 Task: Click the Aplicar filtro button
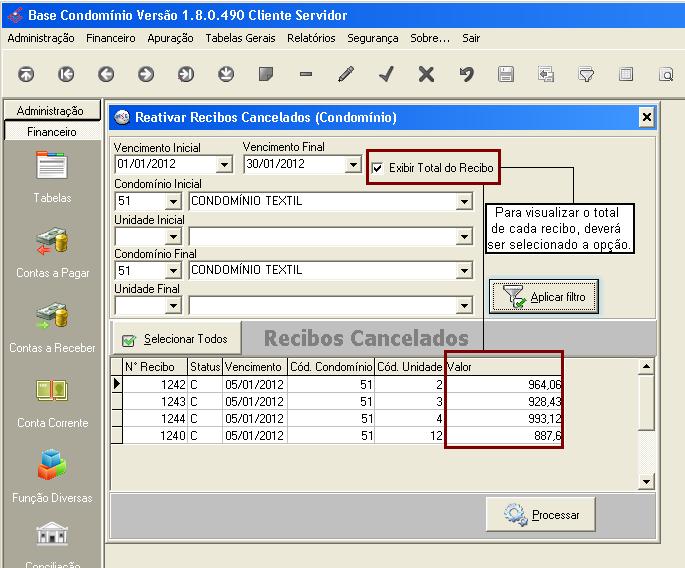coord(544,297)
